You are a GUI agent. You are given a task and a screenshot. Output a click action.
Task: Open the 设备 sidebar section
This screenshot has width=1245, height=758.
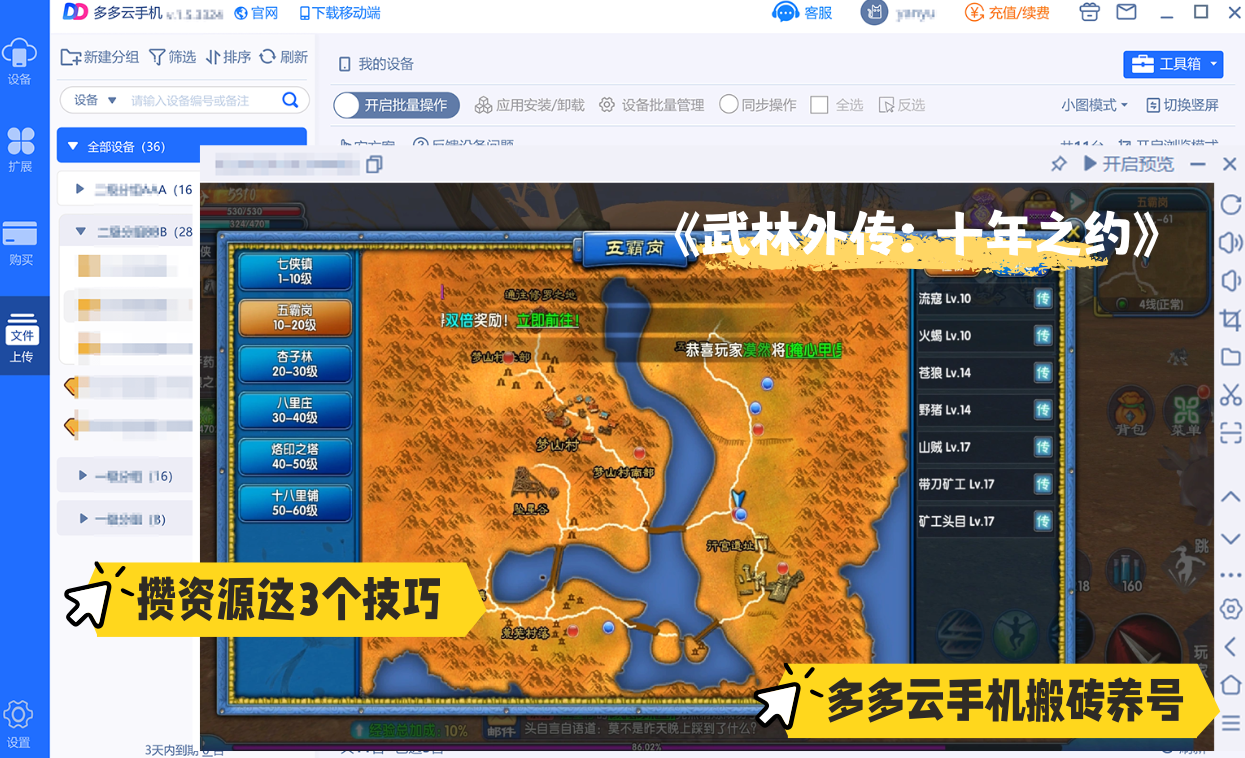click(19, 62)
